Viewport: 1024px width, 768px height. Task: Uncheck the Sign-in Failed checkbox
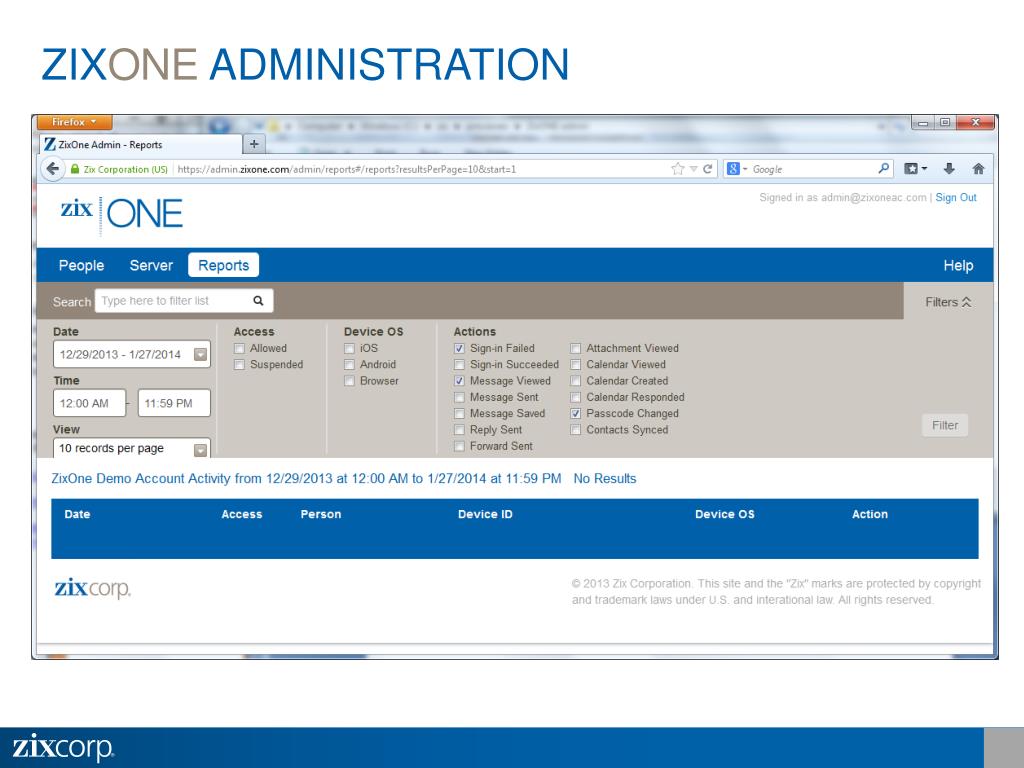[x=460, y=349]
